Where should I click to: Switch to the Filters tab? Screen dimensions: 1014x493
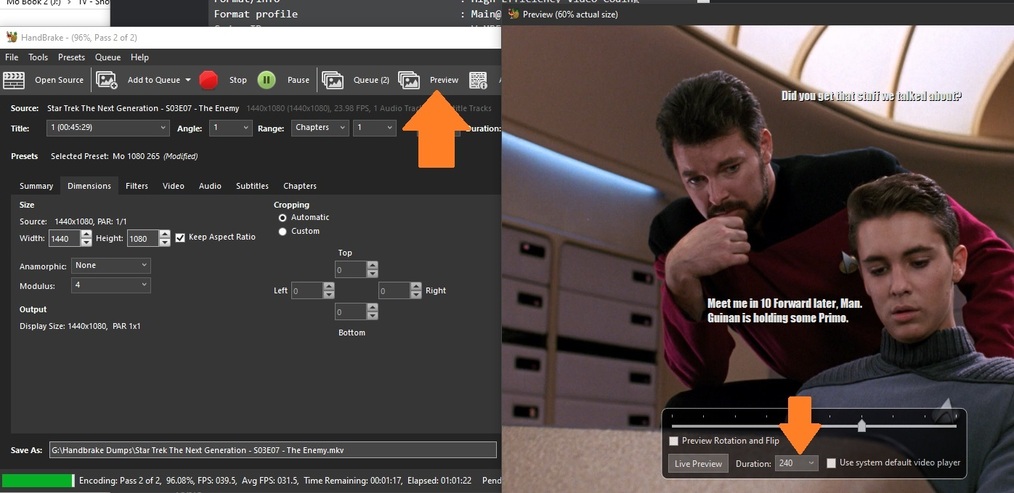[136, 186]
